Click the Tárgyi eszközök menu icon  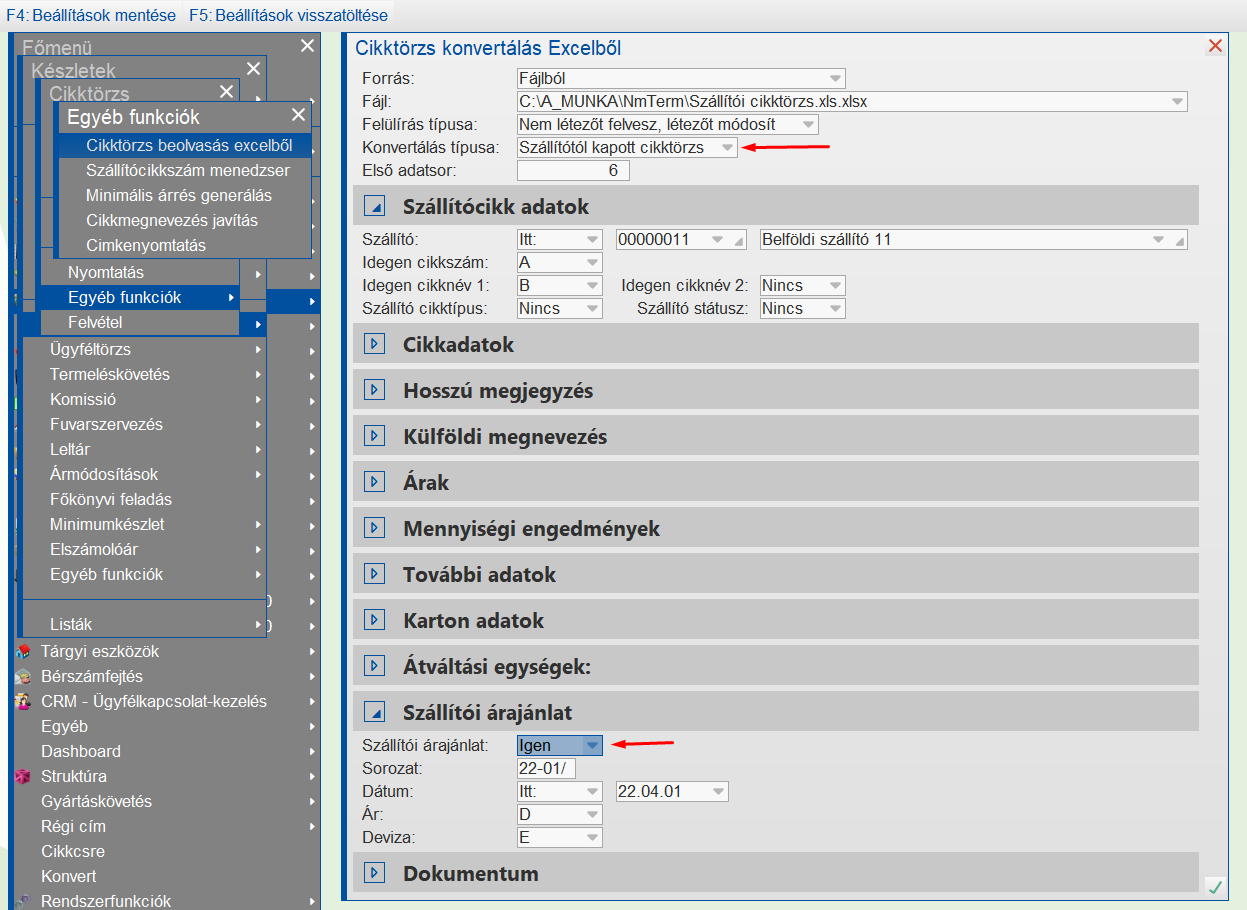22,652
